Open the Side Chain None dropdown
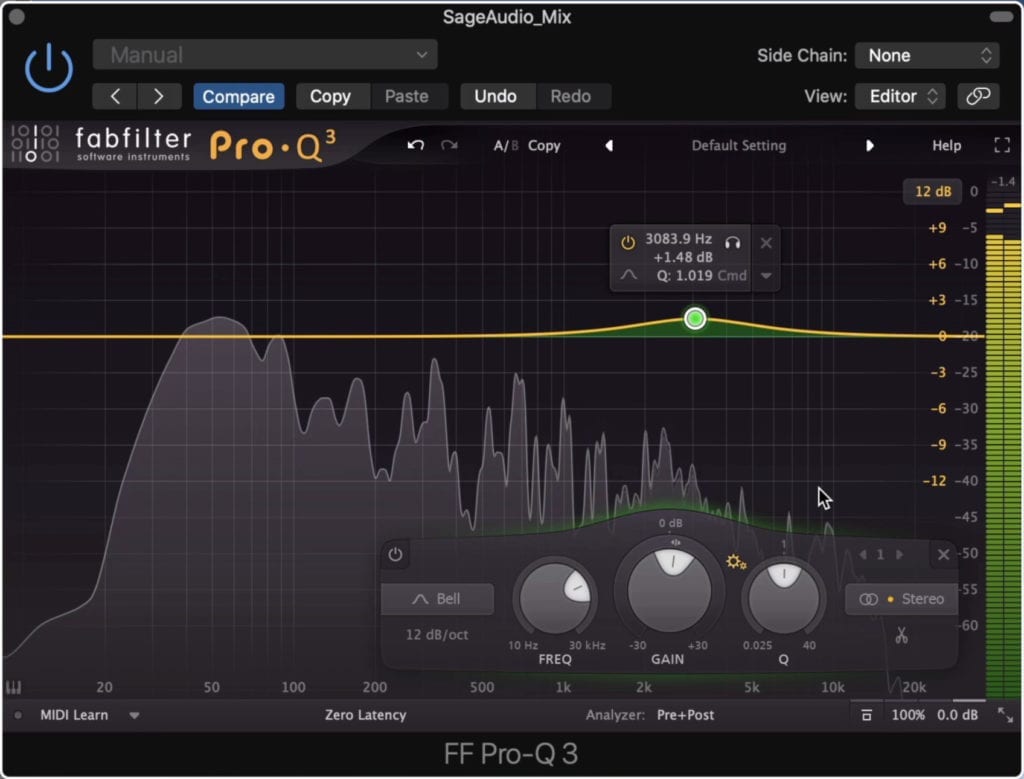The image size is (1024, 779). pyautogui.click(x=927, y=56)
